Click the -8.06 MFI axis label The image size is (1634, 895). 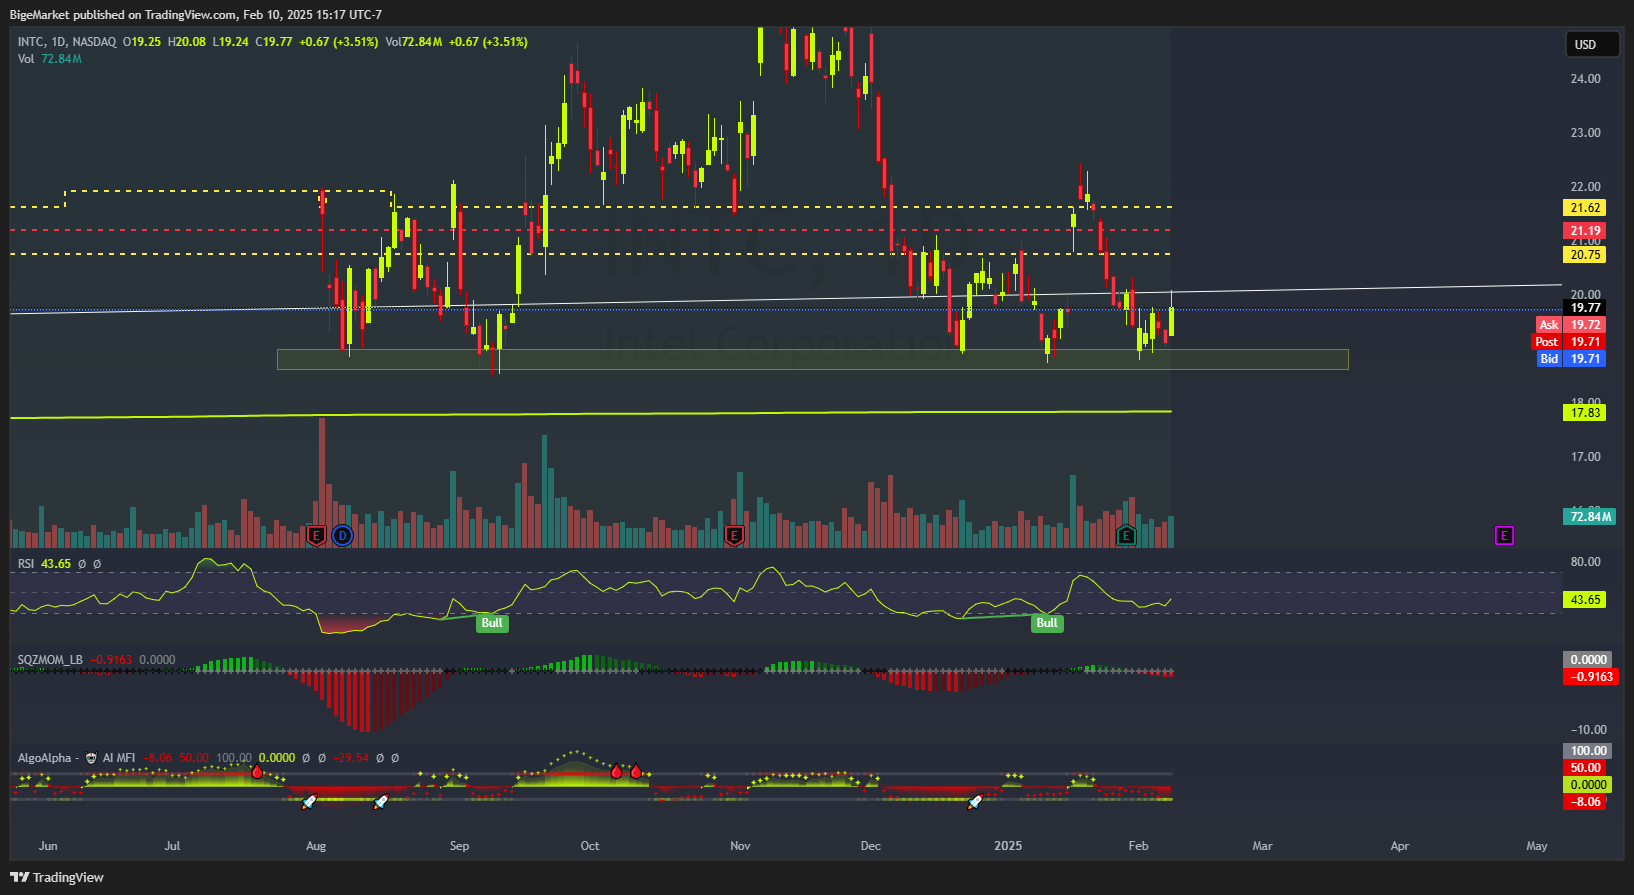coord(1585,802)
